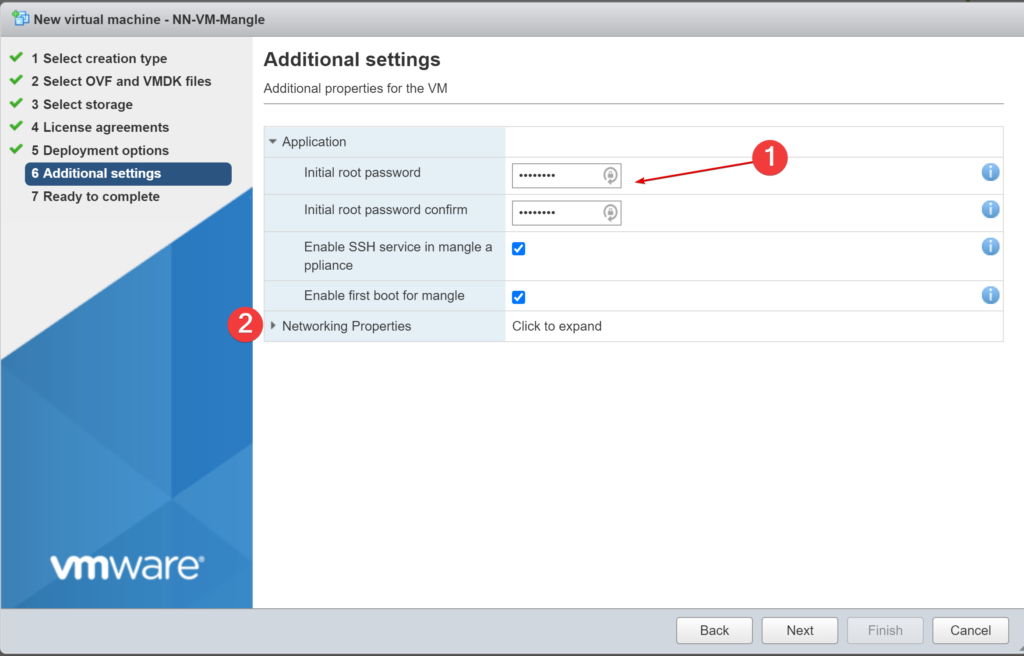The width and height of the screenshot is (1024, 656).
Task: Uncheck Enable first boot for mangle
Action: click(519, 297)
